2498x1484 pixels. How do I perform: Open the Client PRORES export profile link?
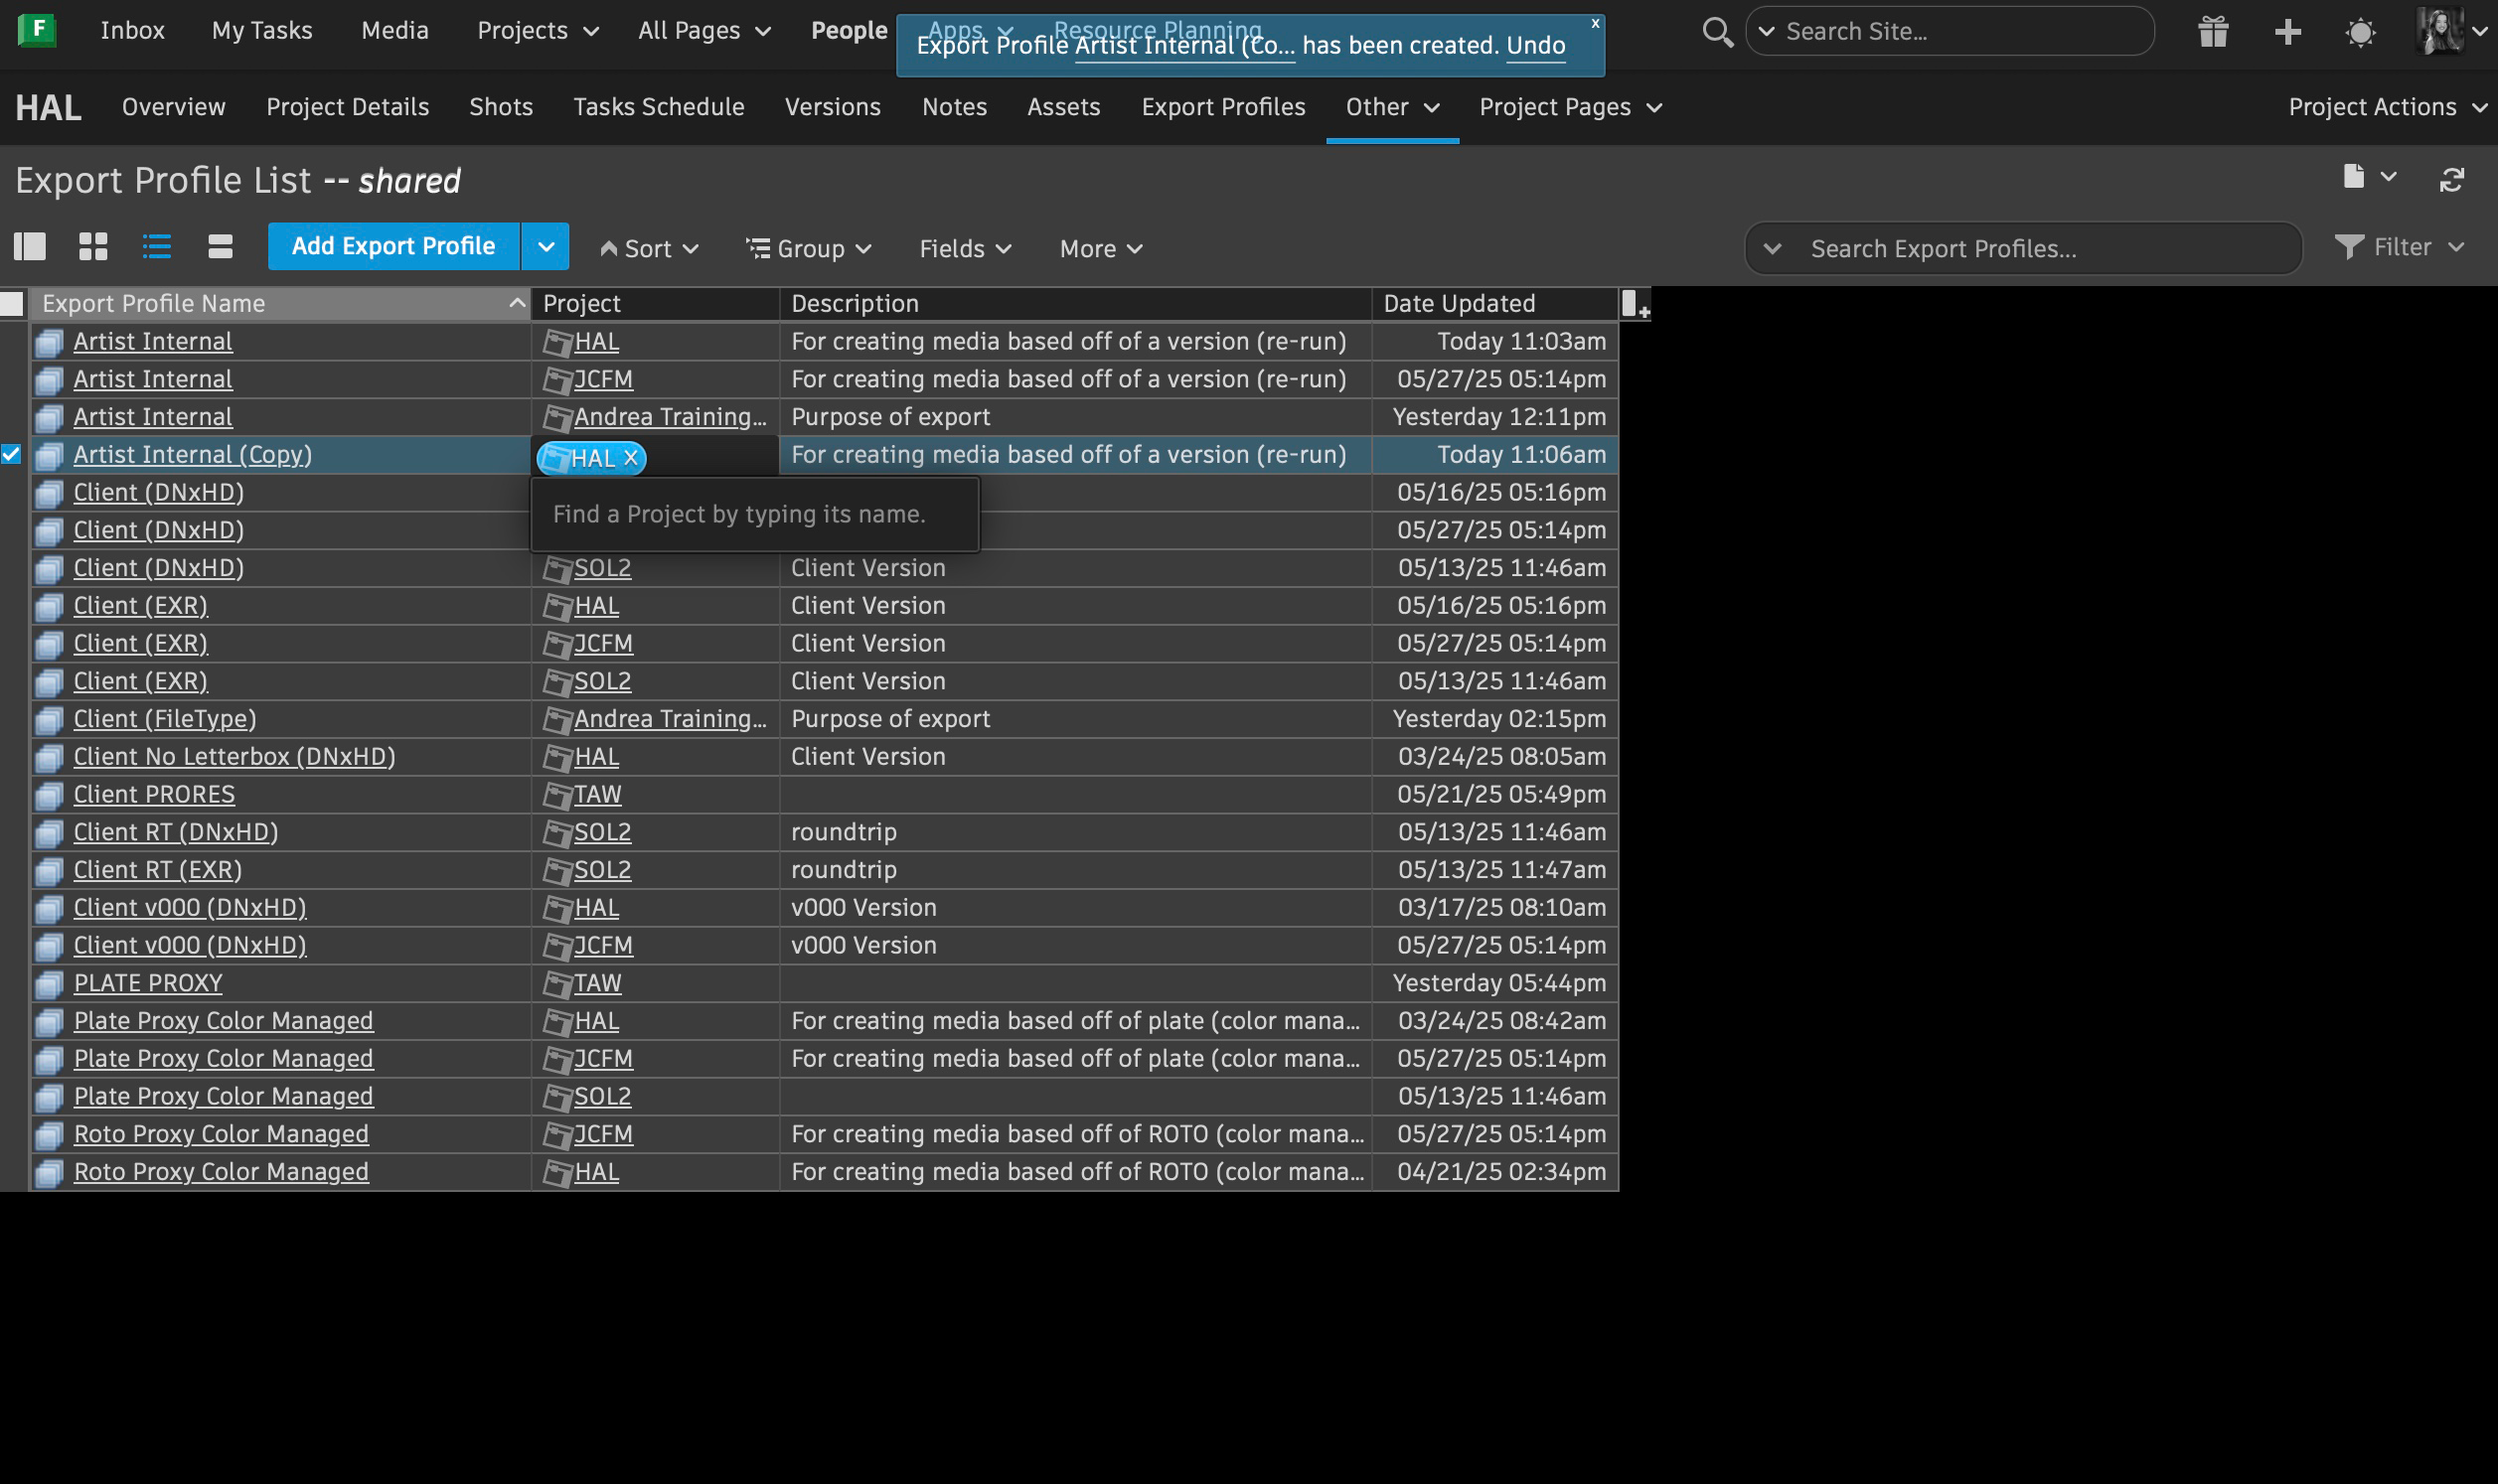tap(154, 794)
